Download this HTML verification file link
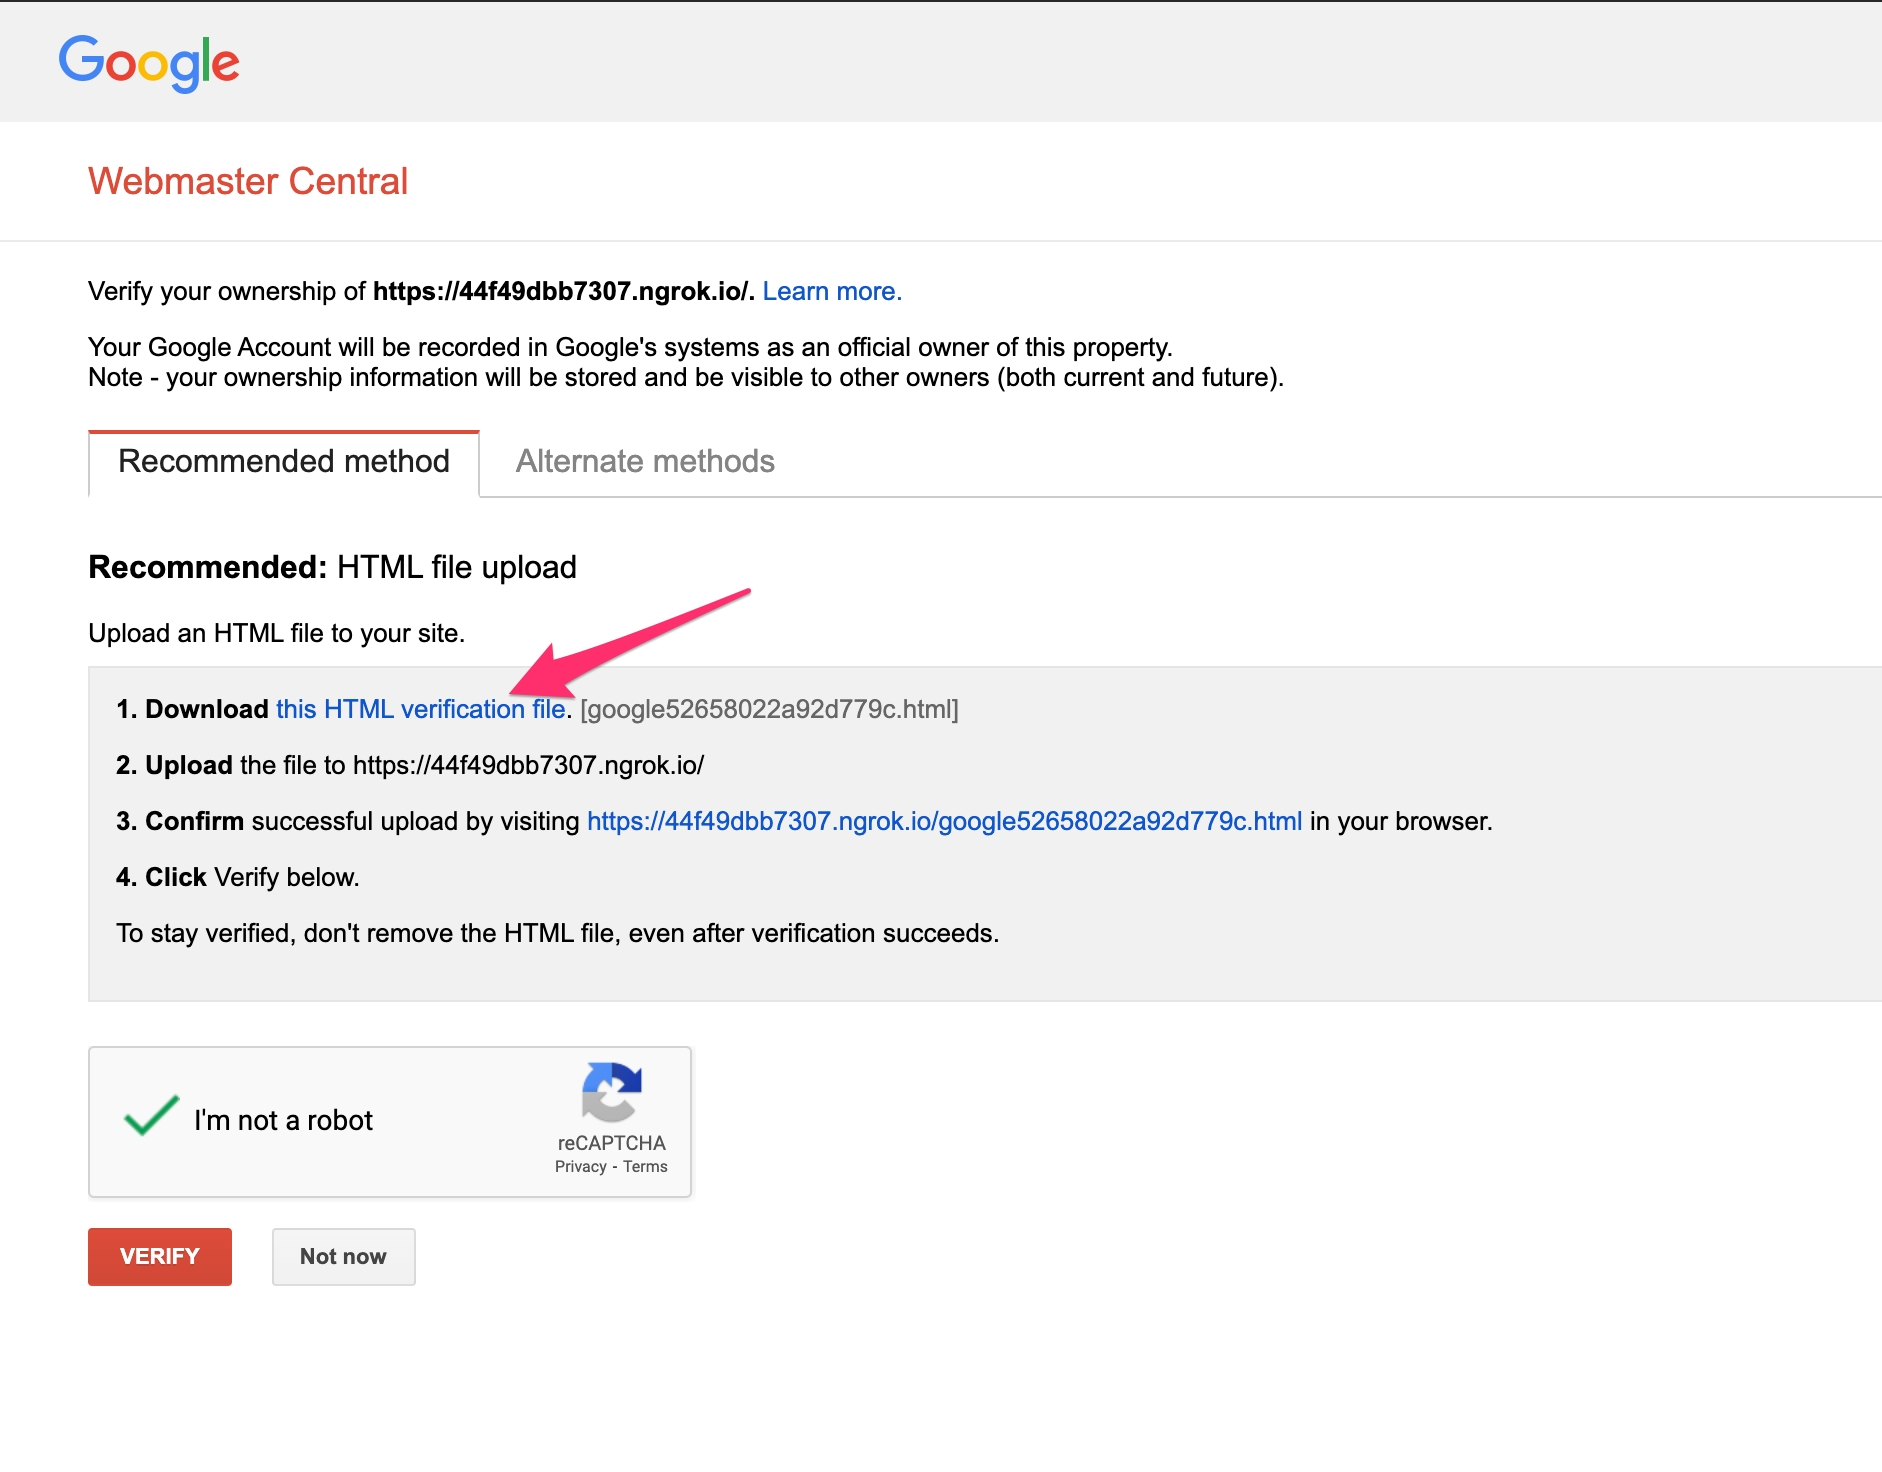1882x1472 pixels. [421, 709]
